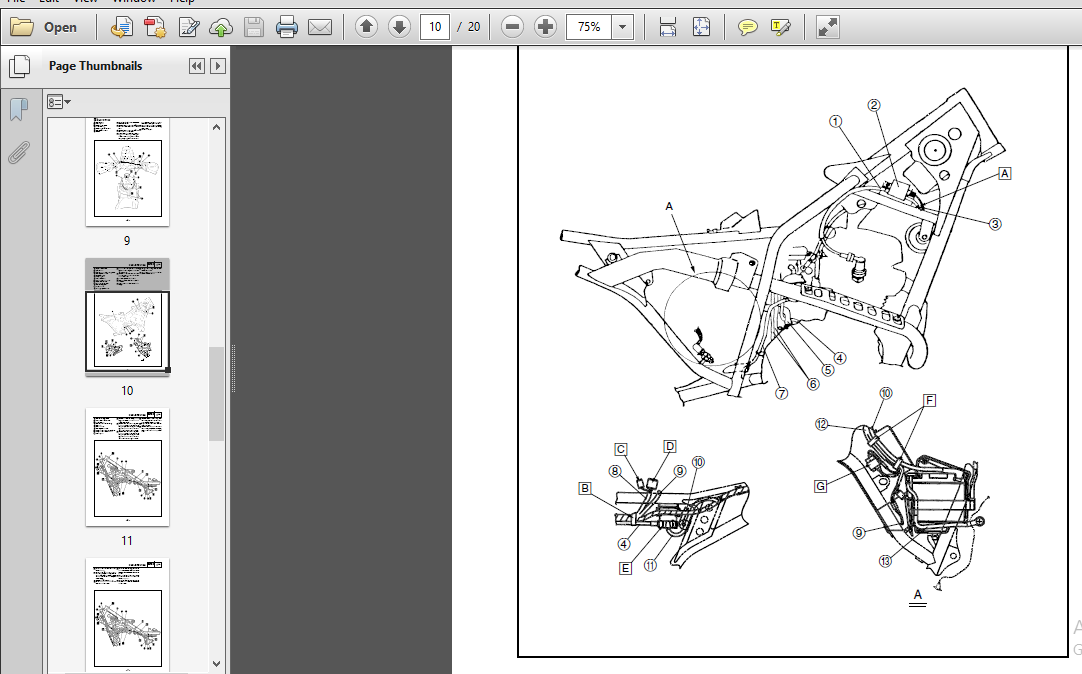Zoom out with minus button
This screenshot has height=674, width=1082.
(512, 27)
